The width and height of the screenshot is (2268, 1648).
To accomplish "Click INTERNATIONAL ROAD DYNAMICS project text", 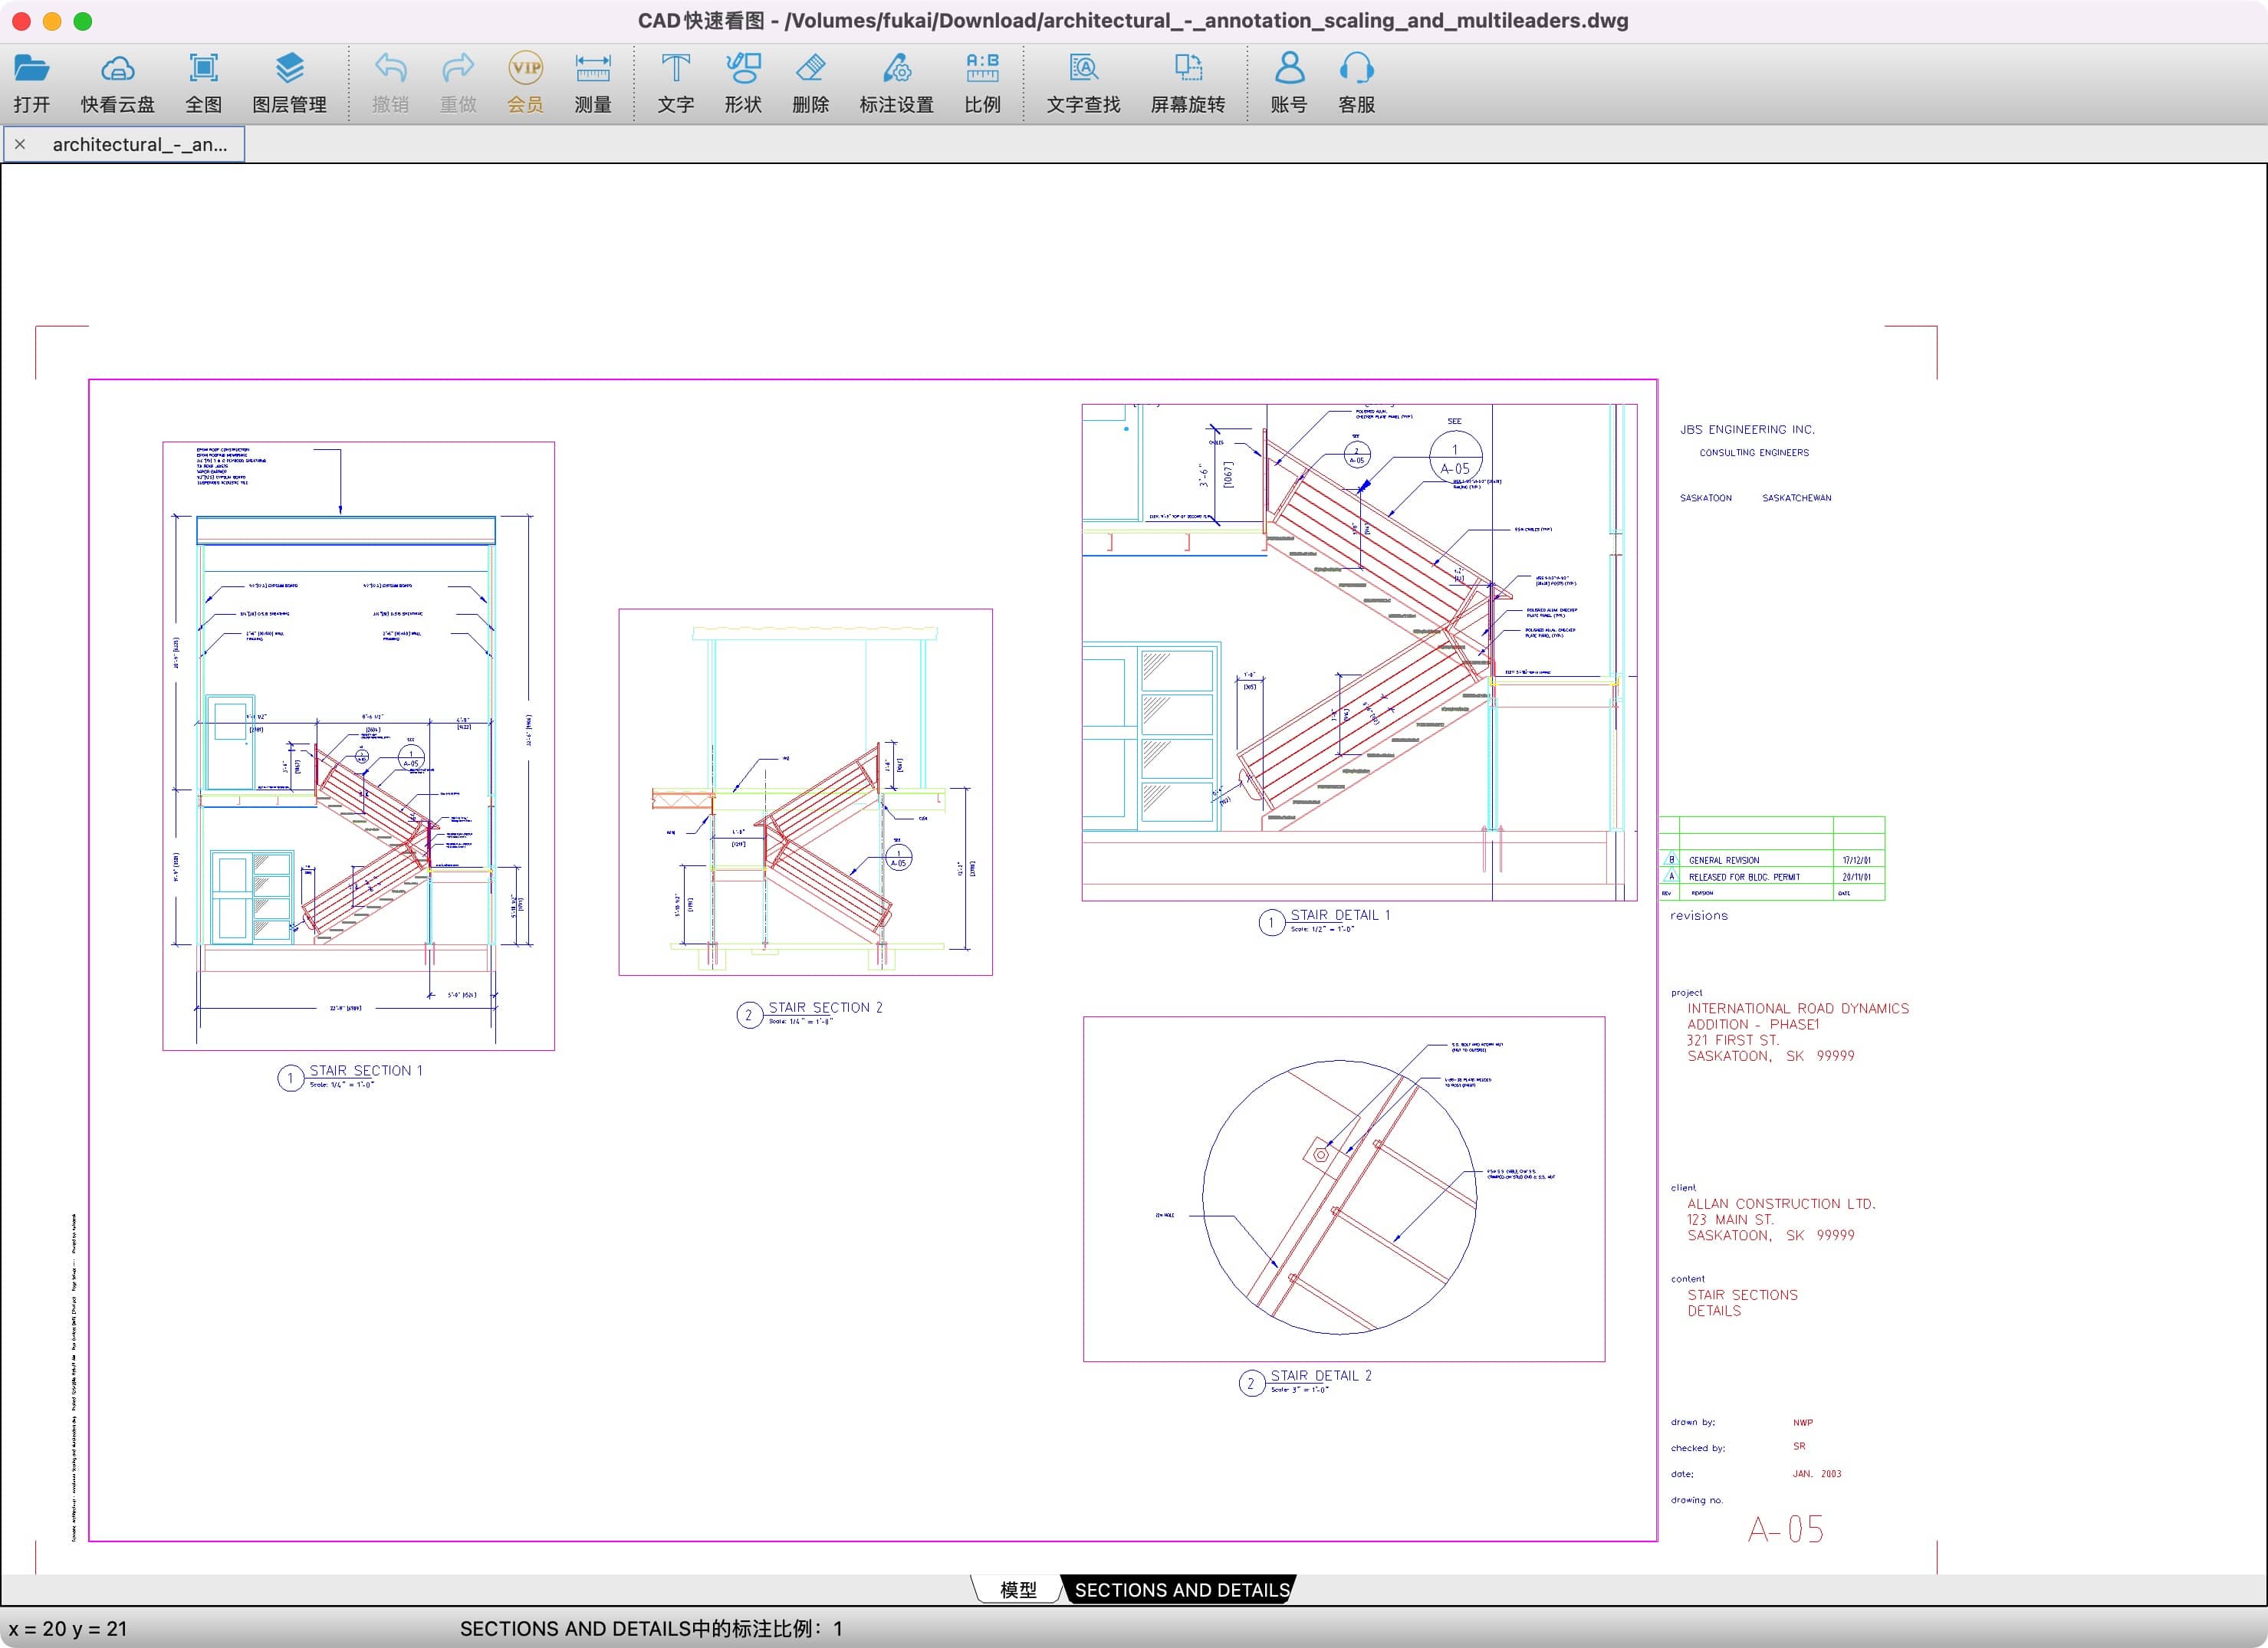I will 1798,1009.
